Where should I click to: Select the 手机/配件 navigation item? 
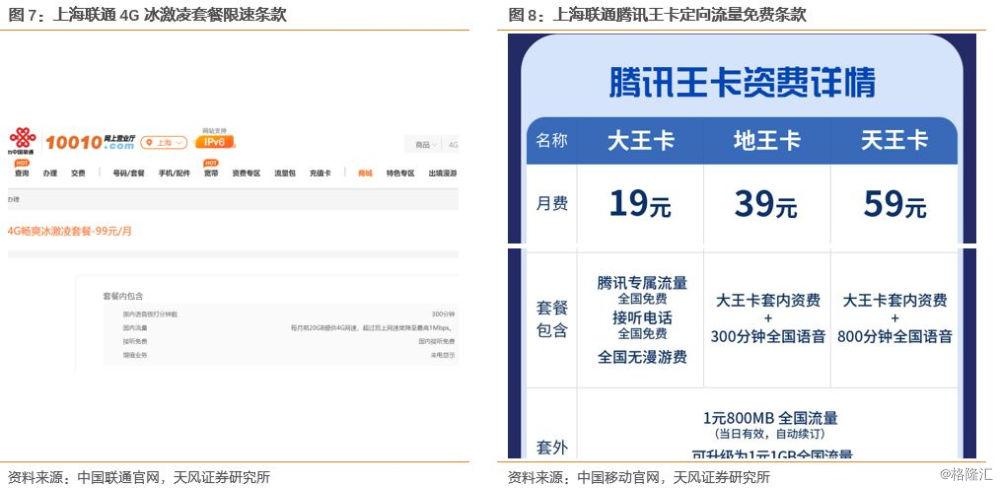coord(174,173)
